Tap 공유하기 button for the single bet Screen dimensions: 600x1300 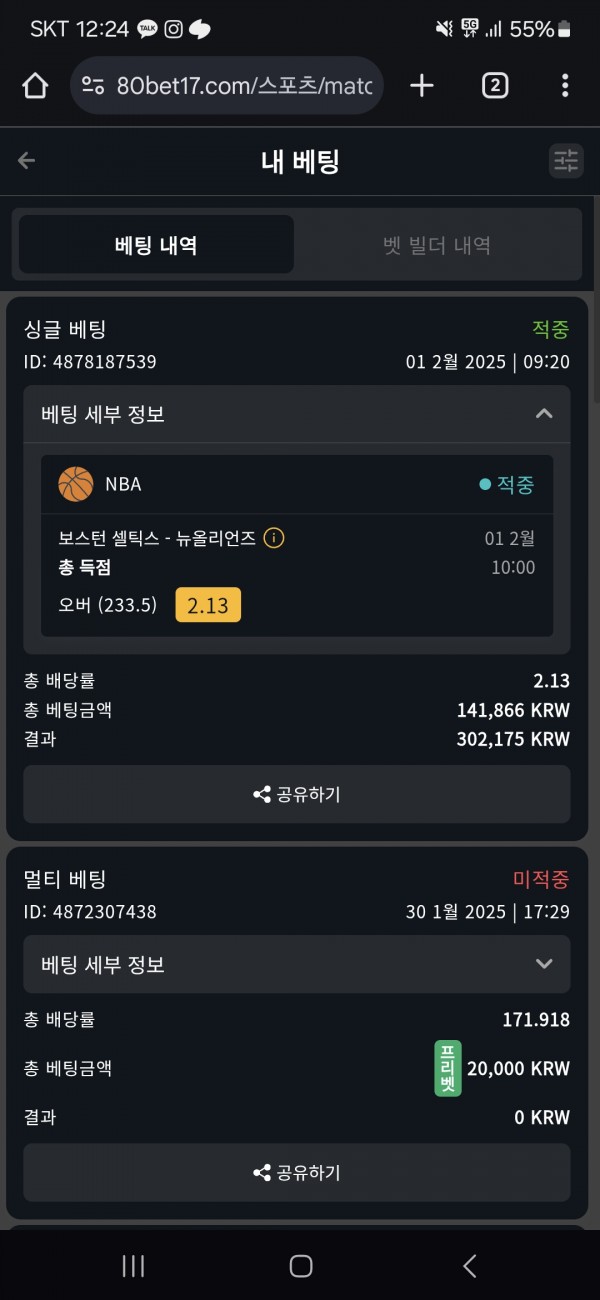pyautogui.click(x=297, y=794)
